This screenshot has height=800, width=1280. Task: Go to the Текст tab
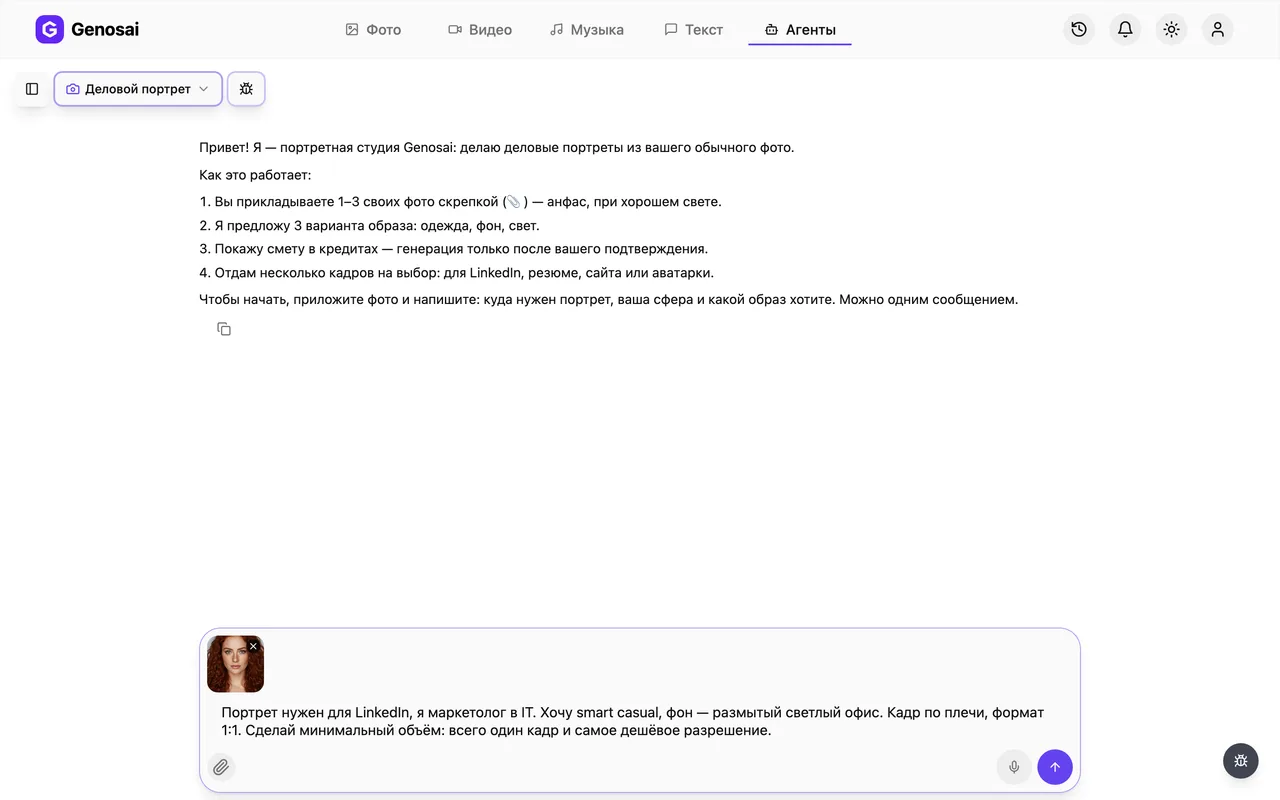[694, 30]
